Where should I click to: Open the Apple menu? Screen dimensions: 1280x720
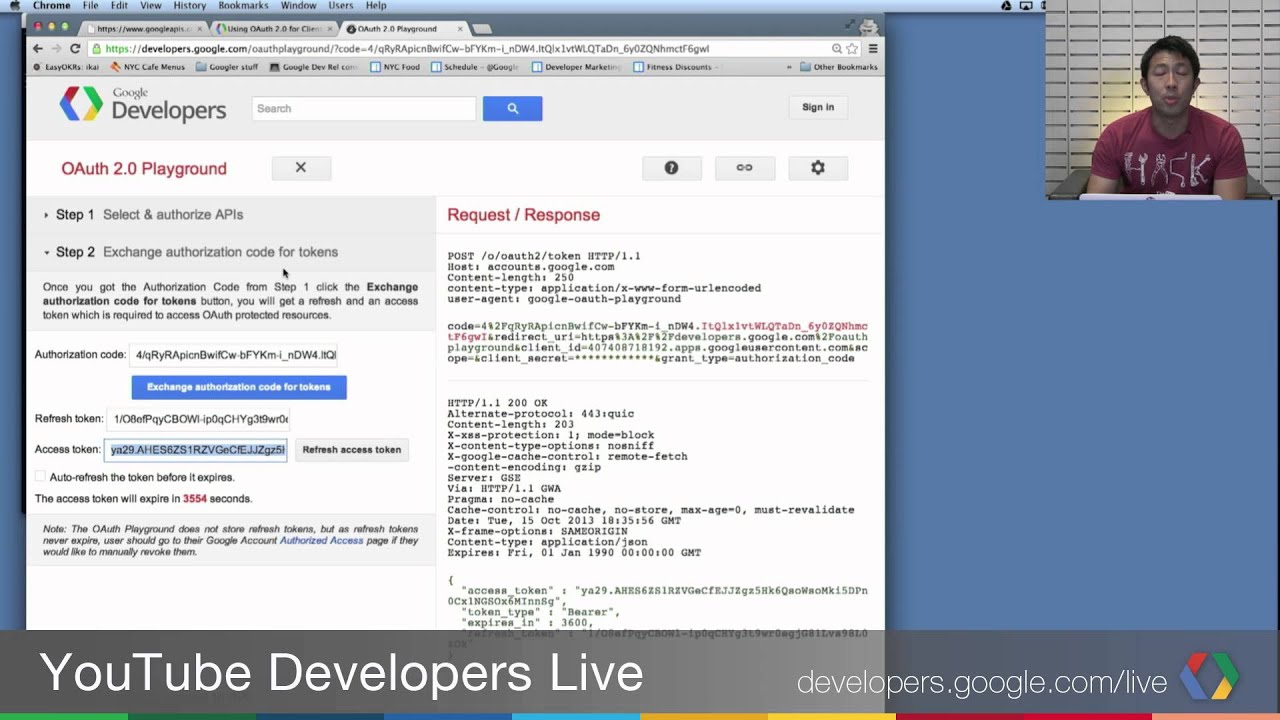tap(14, 6)
